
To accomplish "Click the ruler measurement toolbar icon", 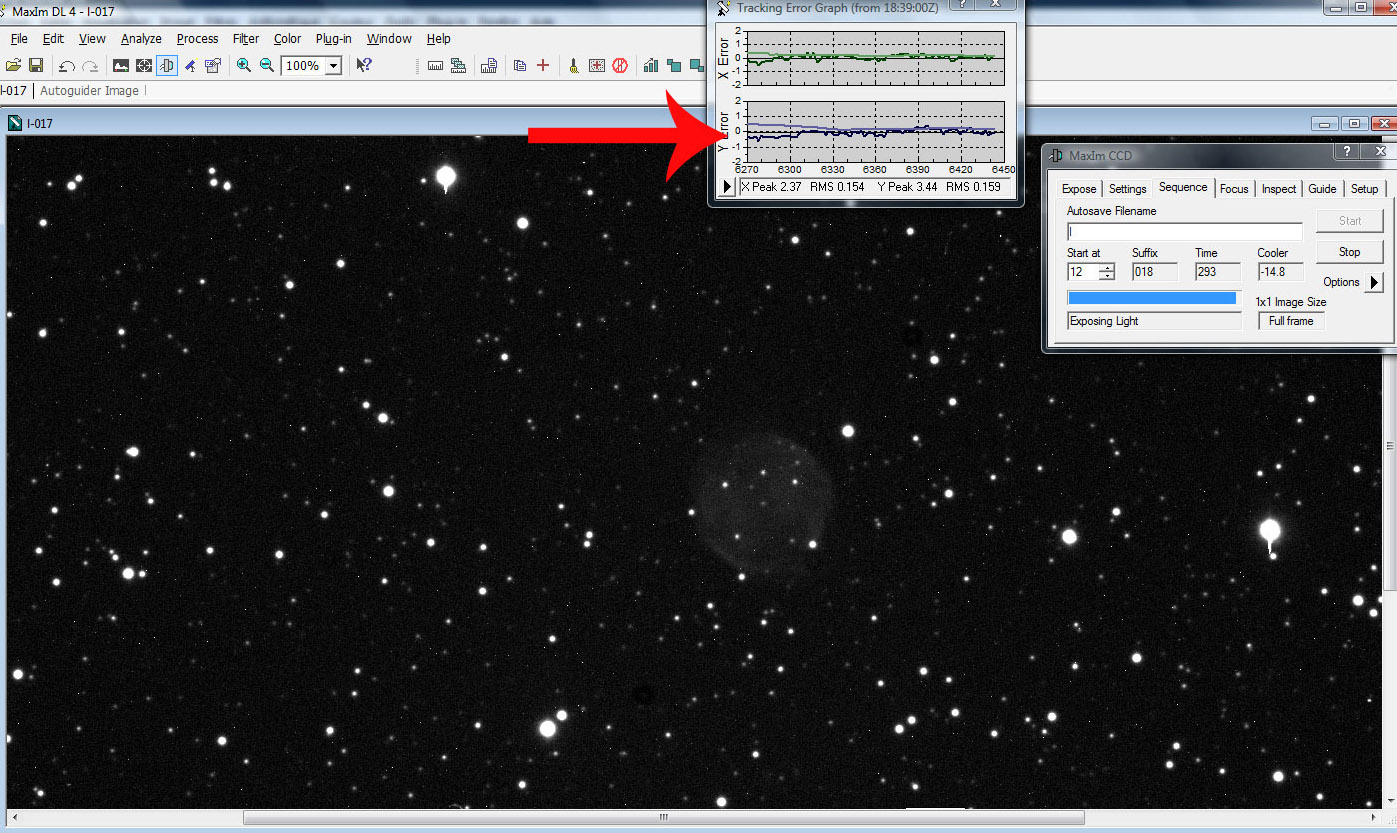I will (435, 66).
